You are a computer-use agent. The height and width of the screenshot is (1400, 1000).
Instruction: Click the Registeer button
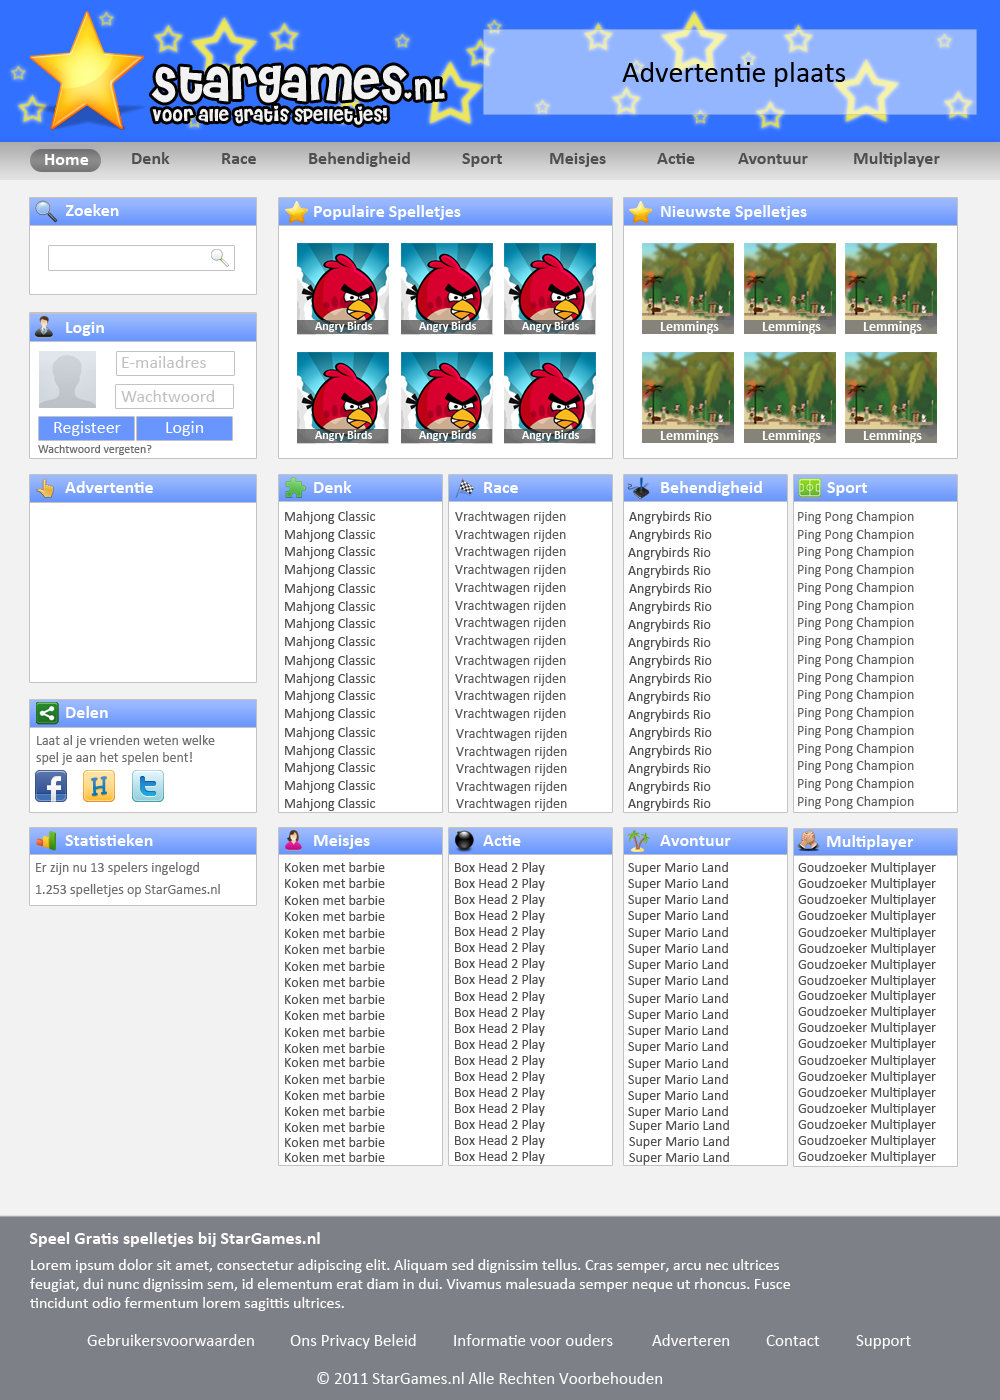click(87, 428)
